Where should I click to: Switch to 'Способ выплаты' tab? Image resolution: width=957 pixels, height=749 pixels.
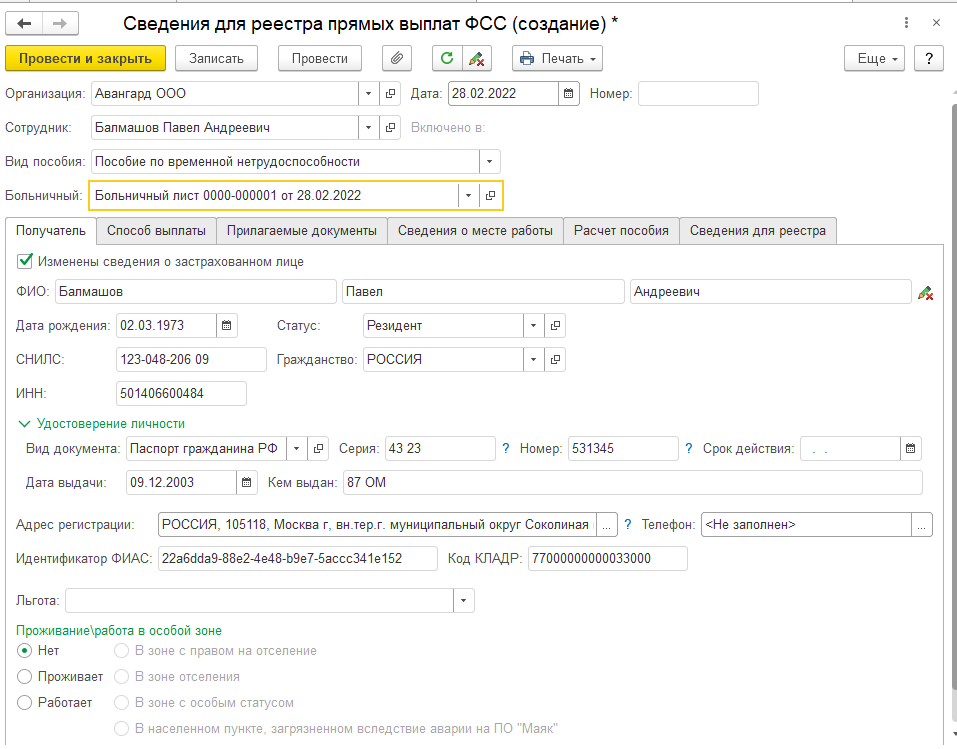[156, 231]
